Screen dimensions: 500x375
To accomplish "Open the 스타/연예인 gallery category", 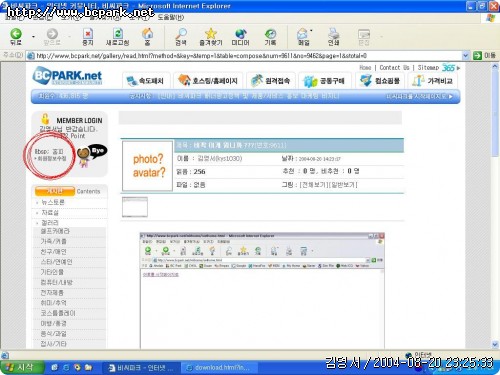I will point(56,262).
